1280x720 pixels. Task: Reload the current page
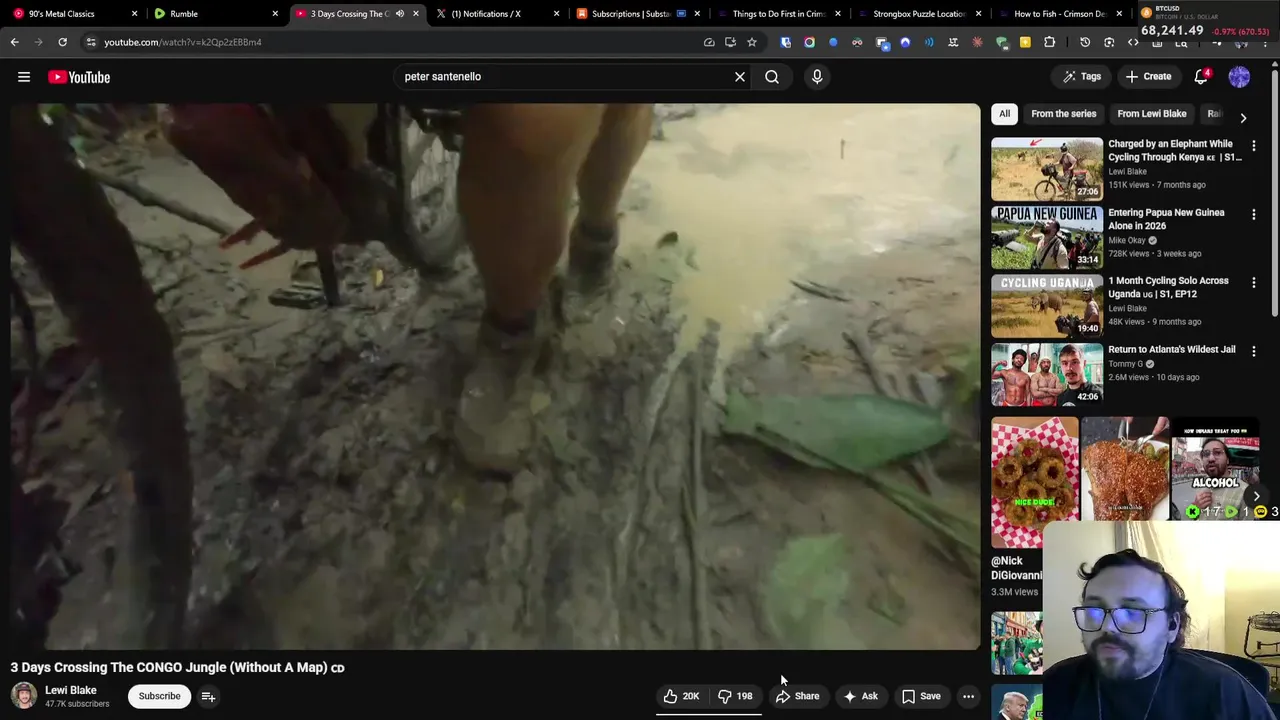[62, 42]
